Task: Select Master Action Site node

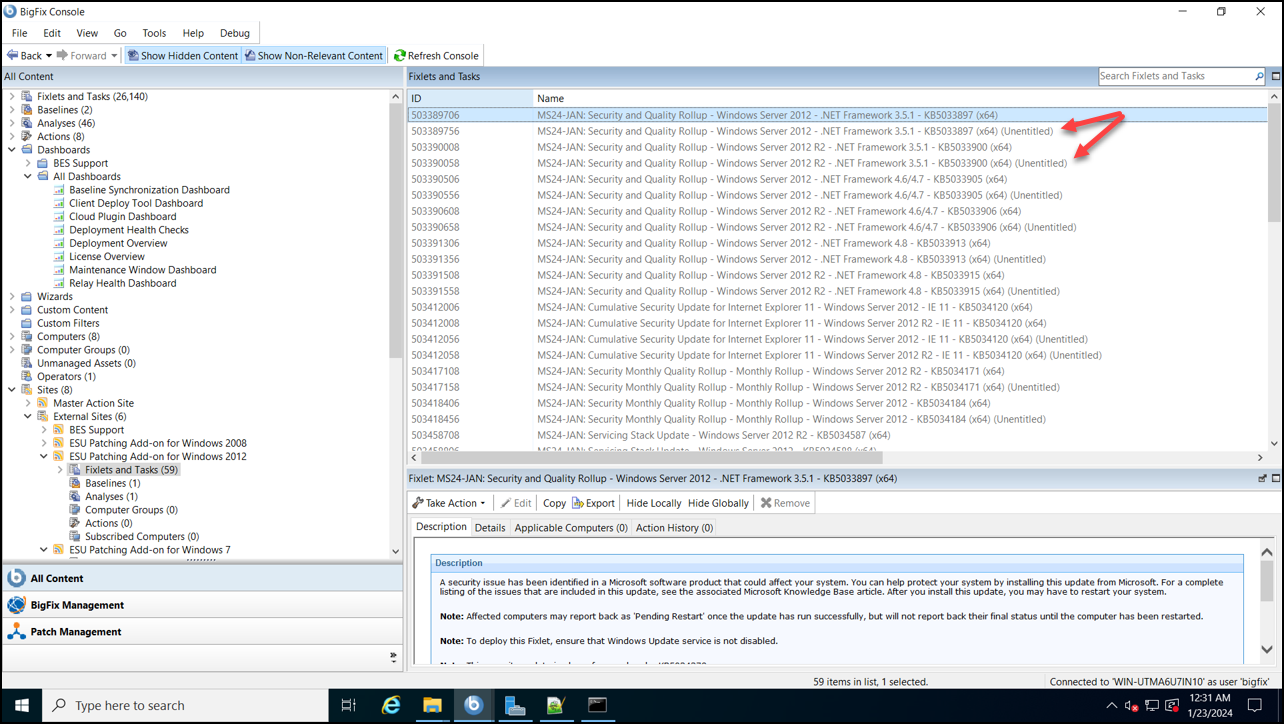Action: [x=93, y=403]
